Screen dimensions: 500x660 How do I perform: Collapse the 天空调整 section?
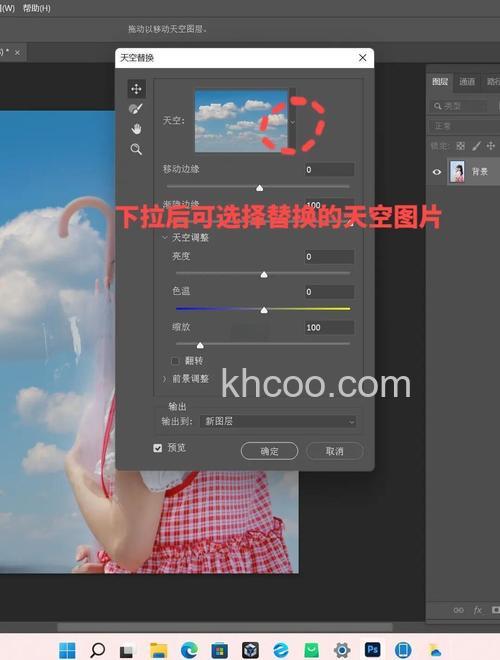coord(165,238)
